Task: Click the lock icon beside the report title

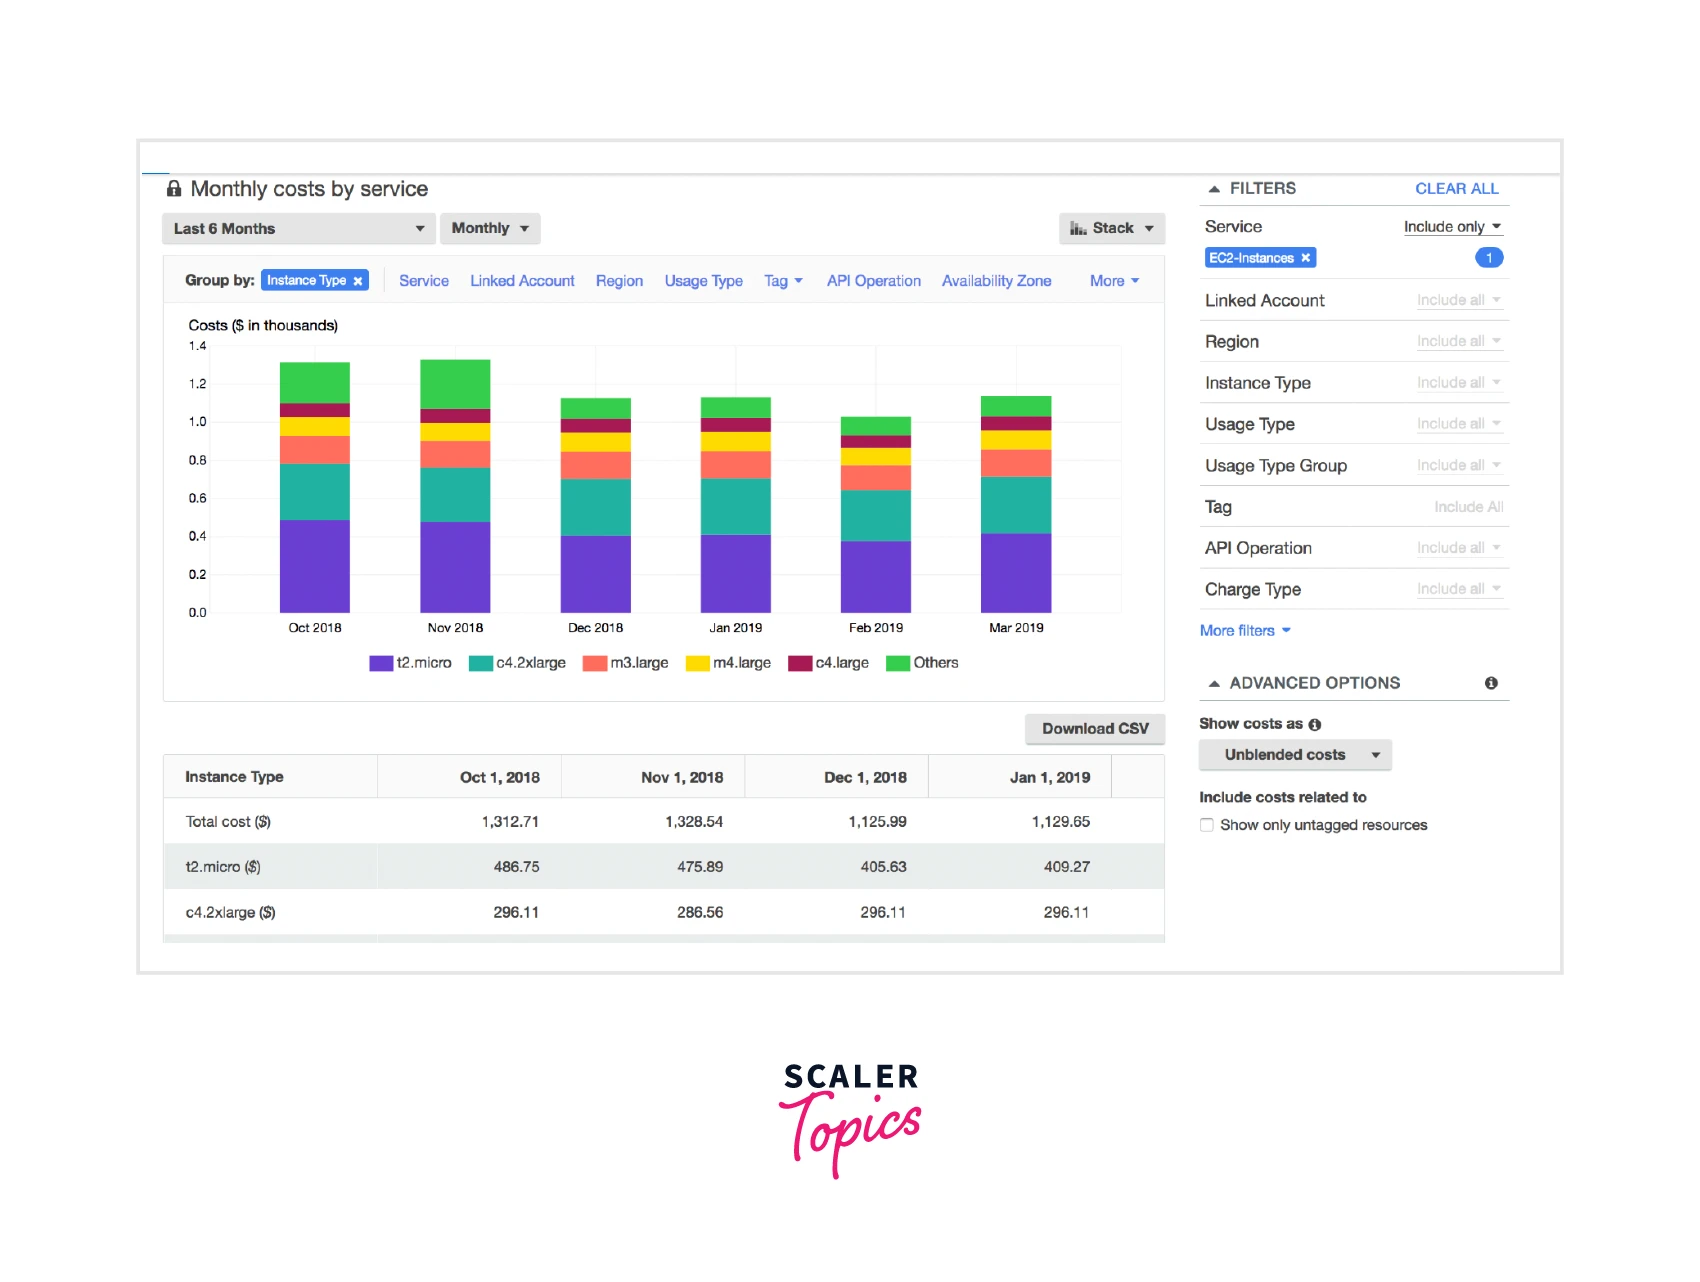Action: (174, 189)
